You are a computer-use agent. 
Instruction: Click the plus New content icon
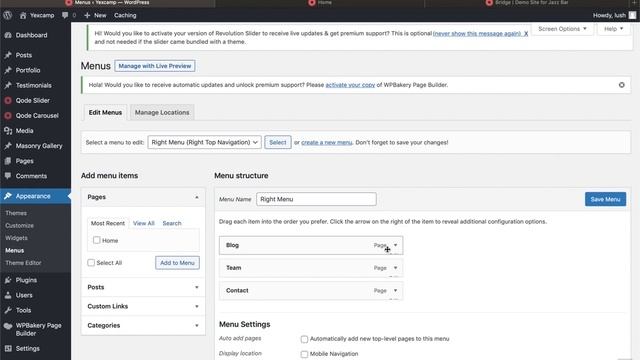(87, 15)
